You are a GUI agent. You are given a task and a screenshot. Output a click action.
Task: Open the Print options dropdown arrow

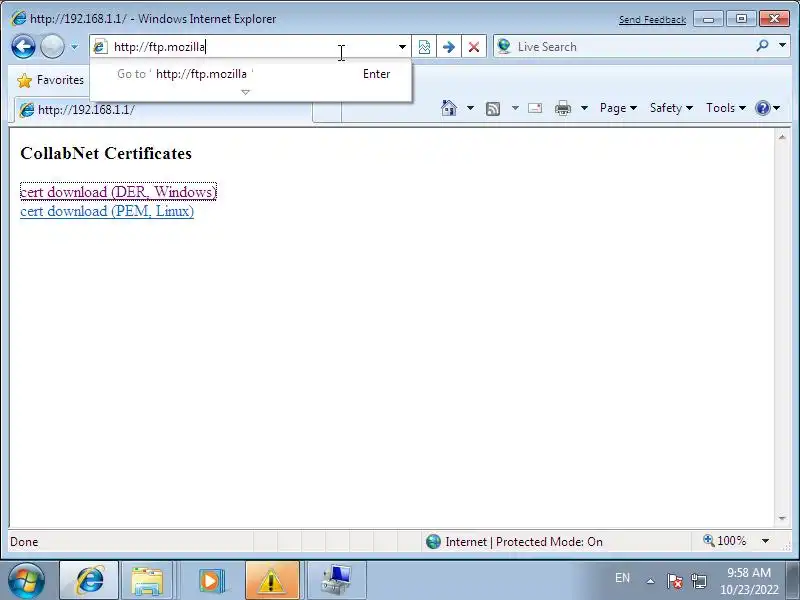tap(585, 108)
